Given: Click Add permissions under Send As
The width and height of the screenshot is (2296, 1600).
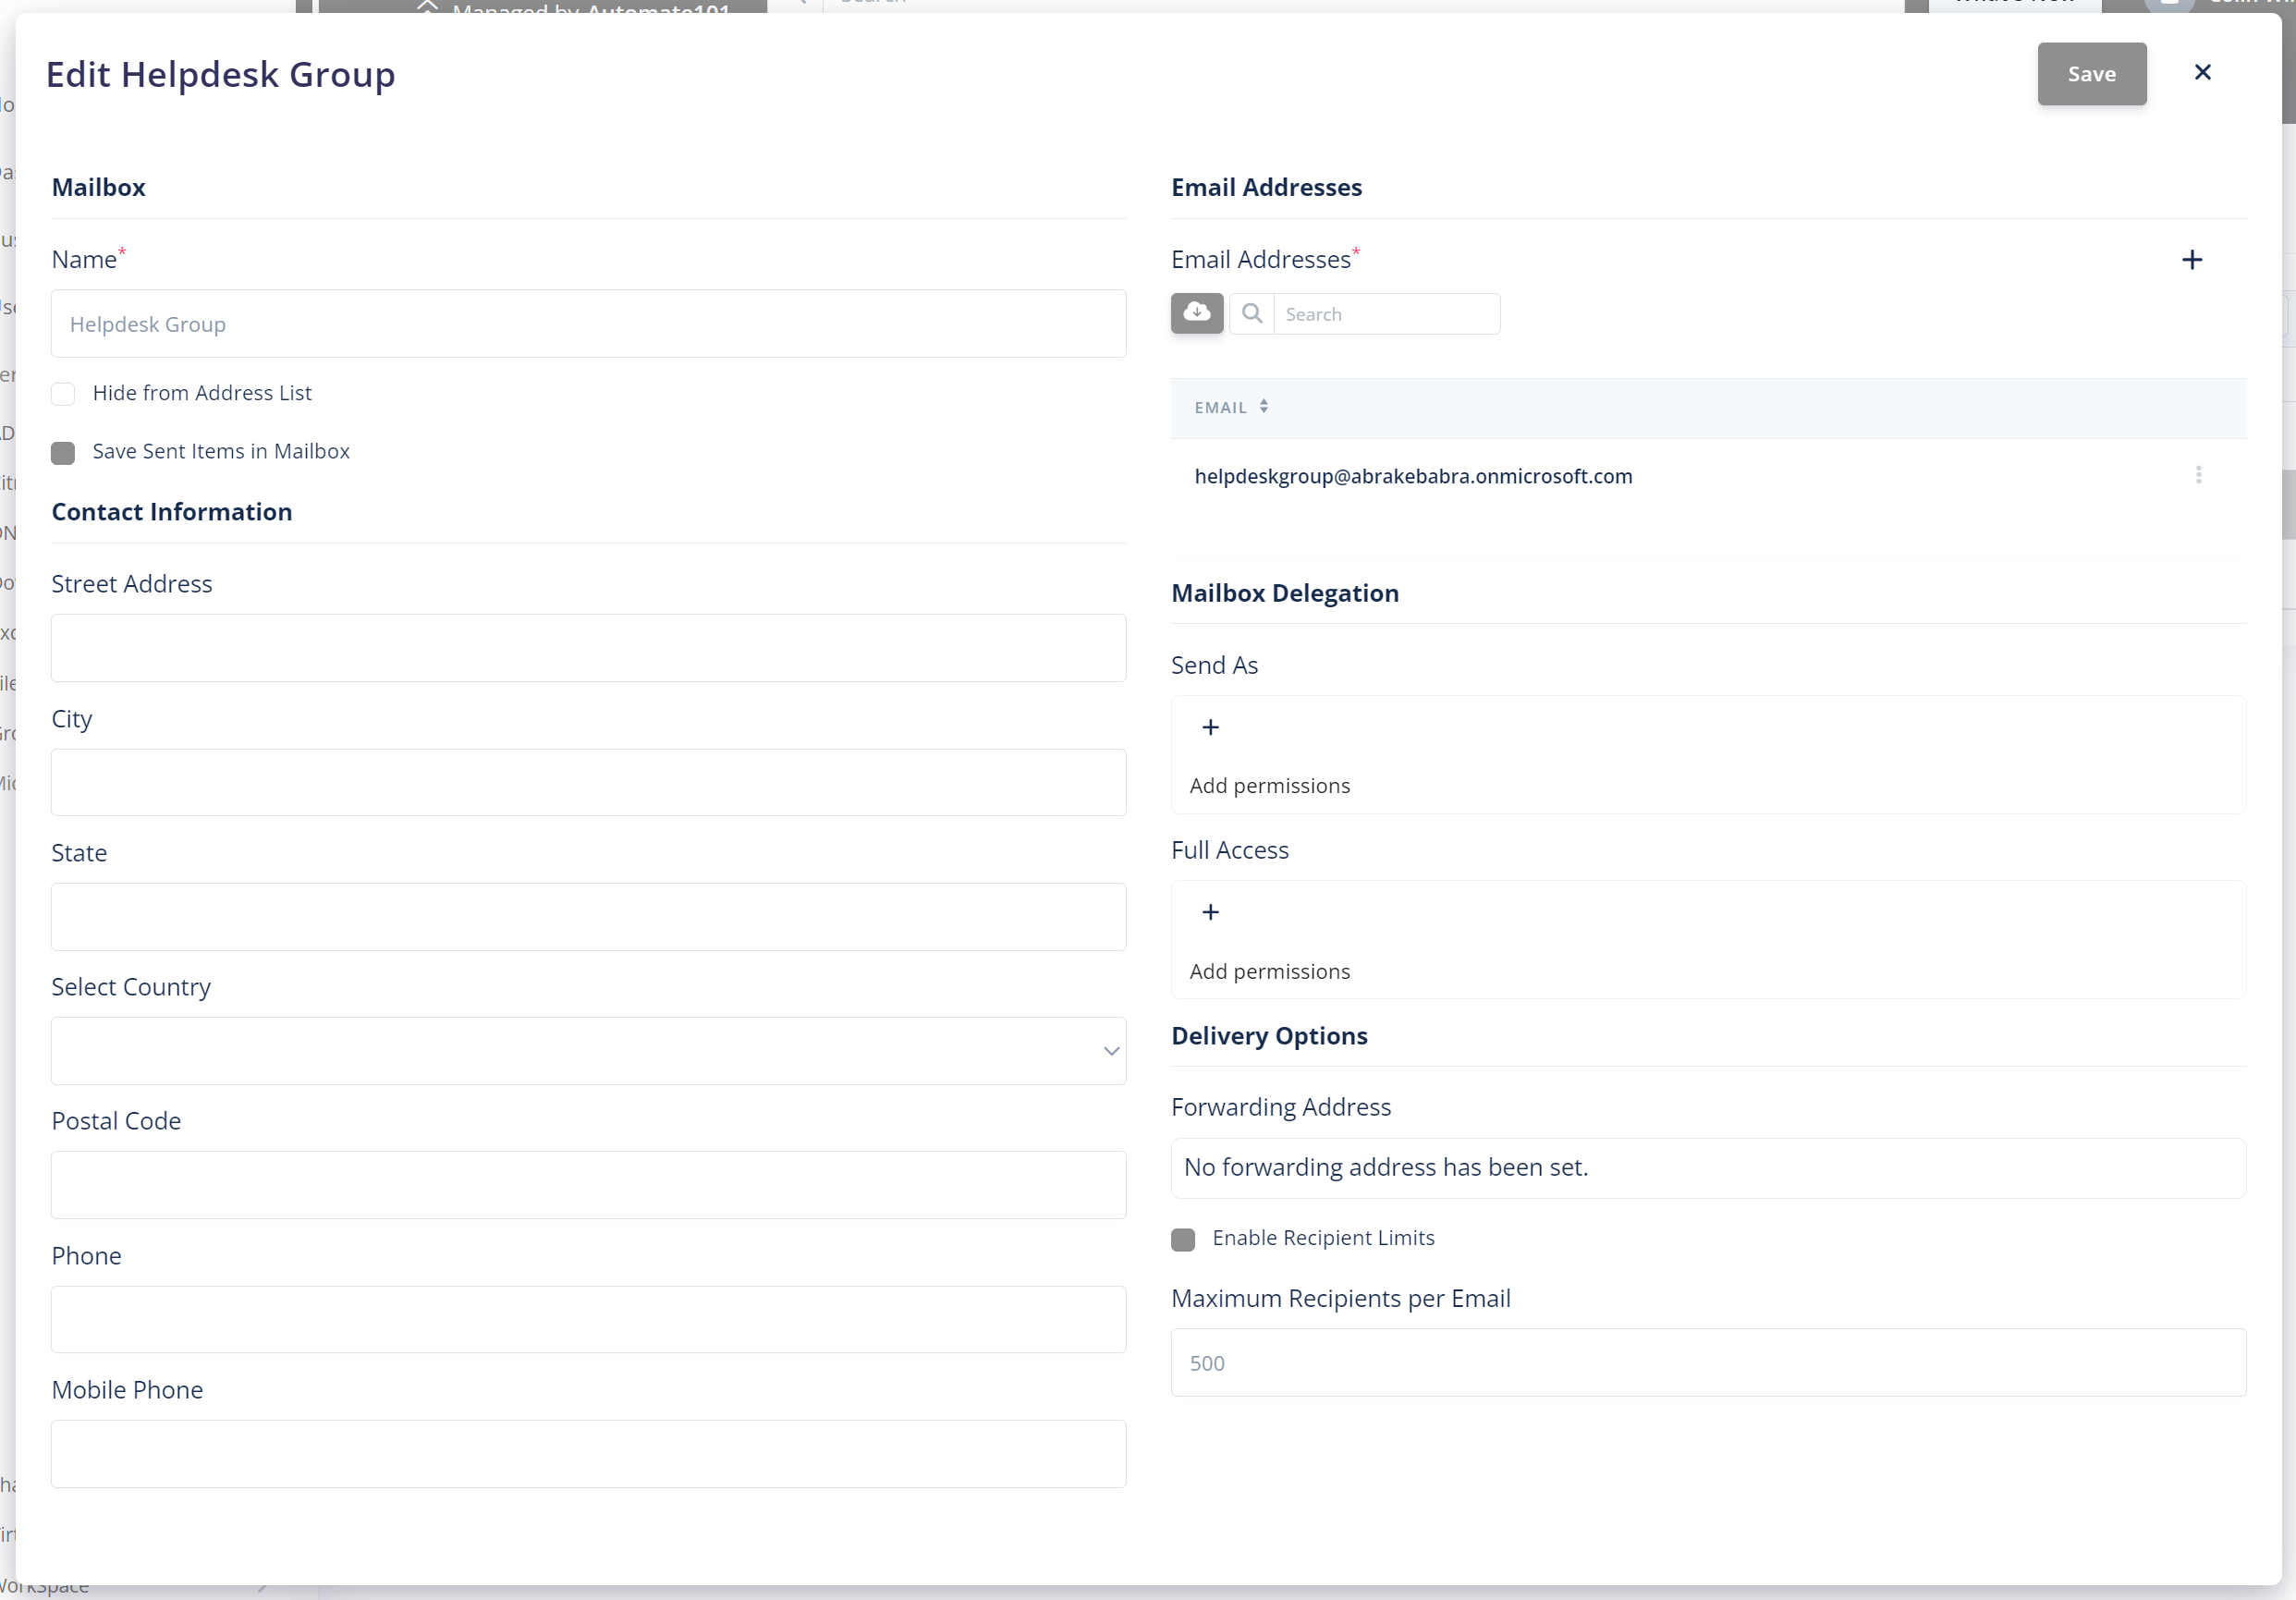Looking at the screenshot, I should [x=1270, y=785].
